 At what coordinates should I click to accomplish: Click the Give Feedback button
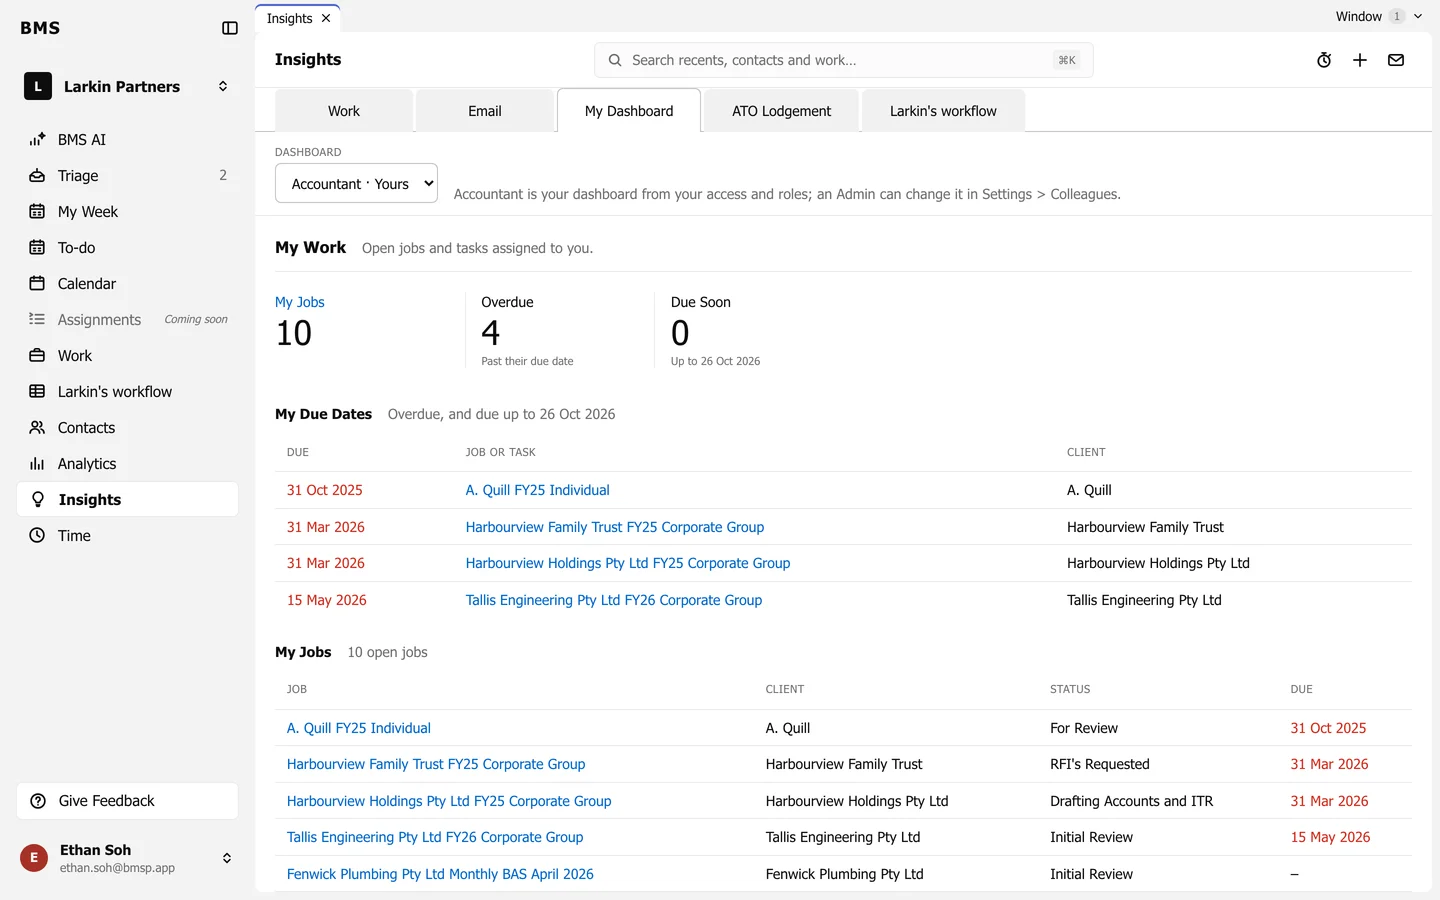pos(127,801)
